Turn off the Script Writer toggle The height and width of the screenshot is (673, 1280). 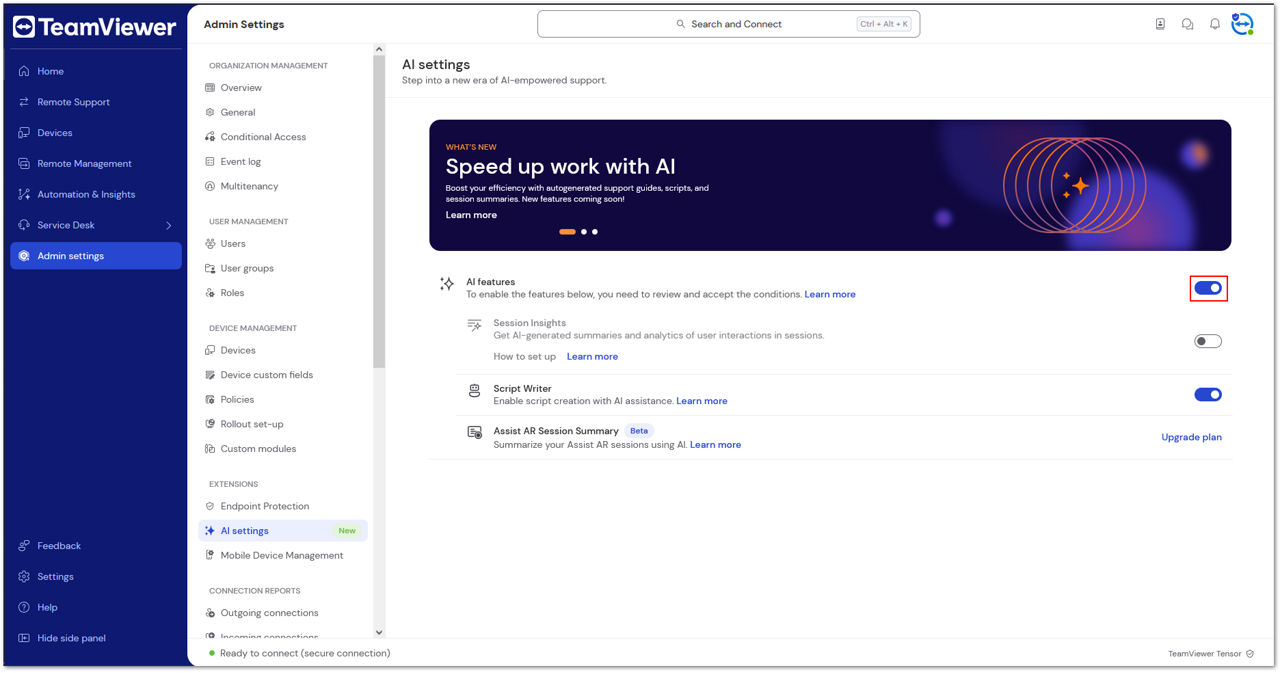1208,394
